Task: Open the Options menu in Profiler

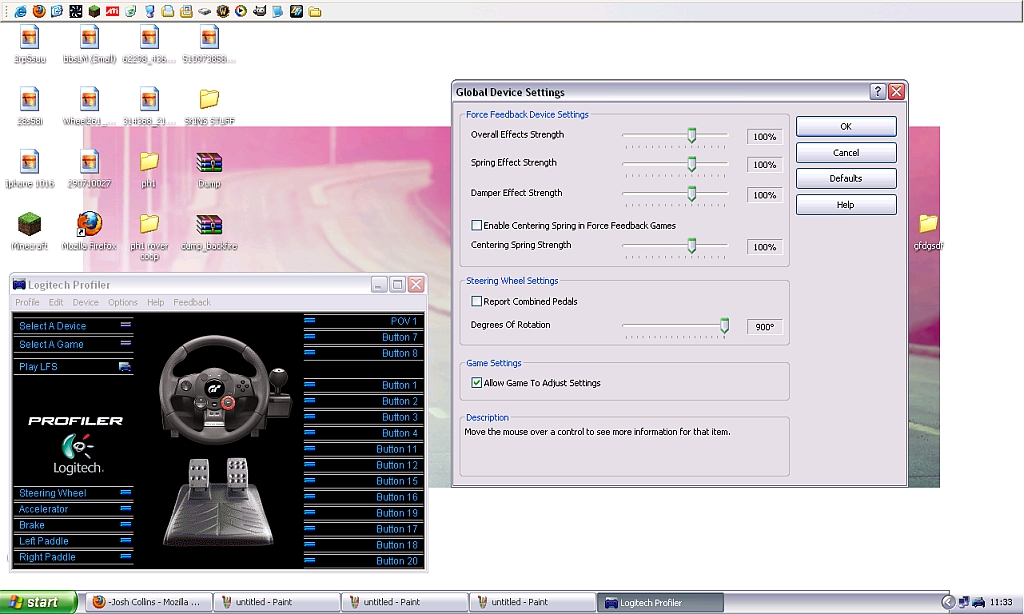Action: click(x=123, y=302)
